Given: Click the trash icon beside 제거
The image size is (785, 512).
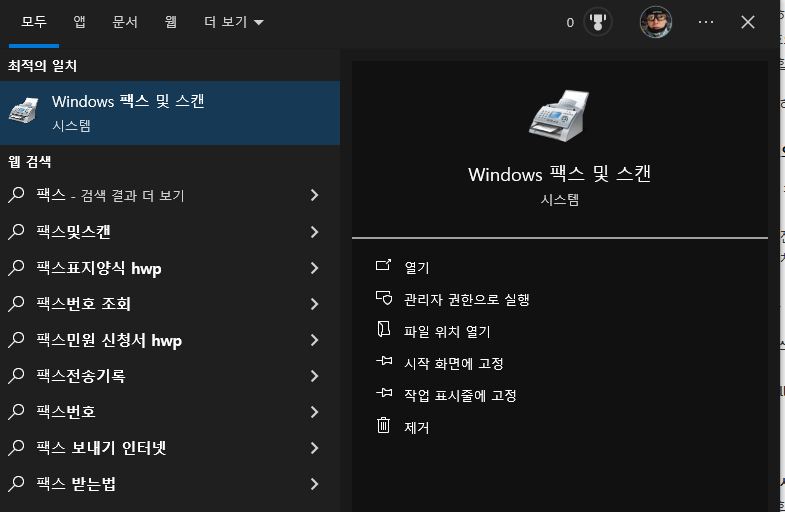Looking at the screenshot, I should coord(383,425).
